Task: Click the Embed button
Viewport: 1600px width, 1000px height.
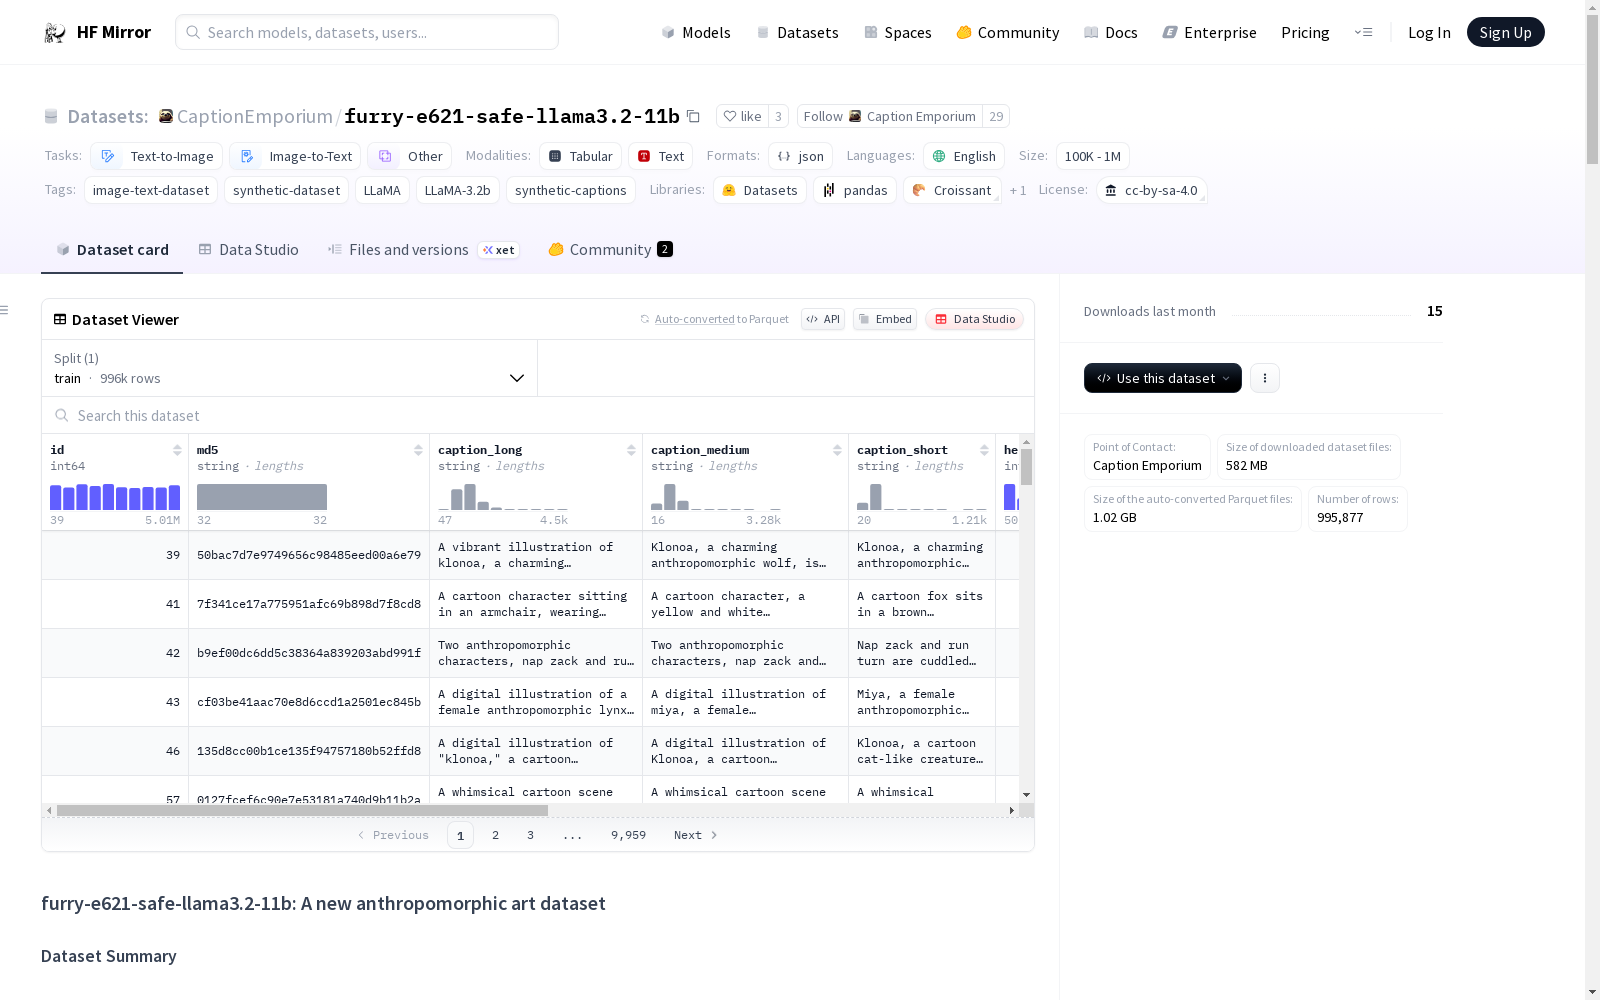Action: 885,319
